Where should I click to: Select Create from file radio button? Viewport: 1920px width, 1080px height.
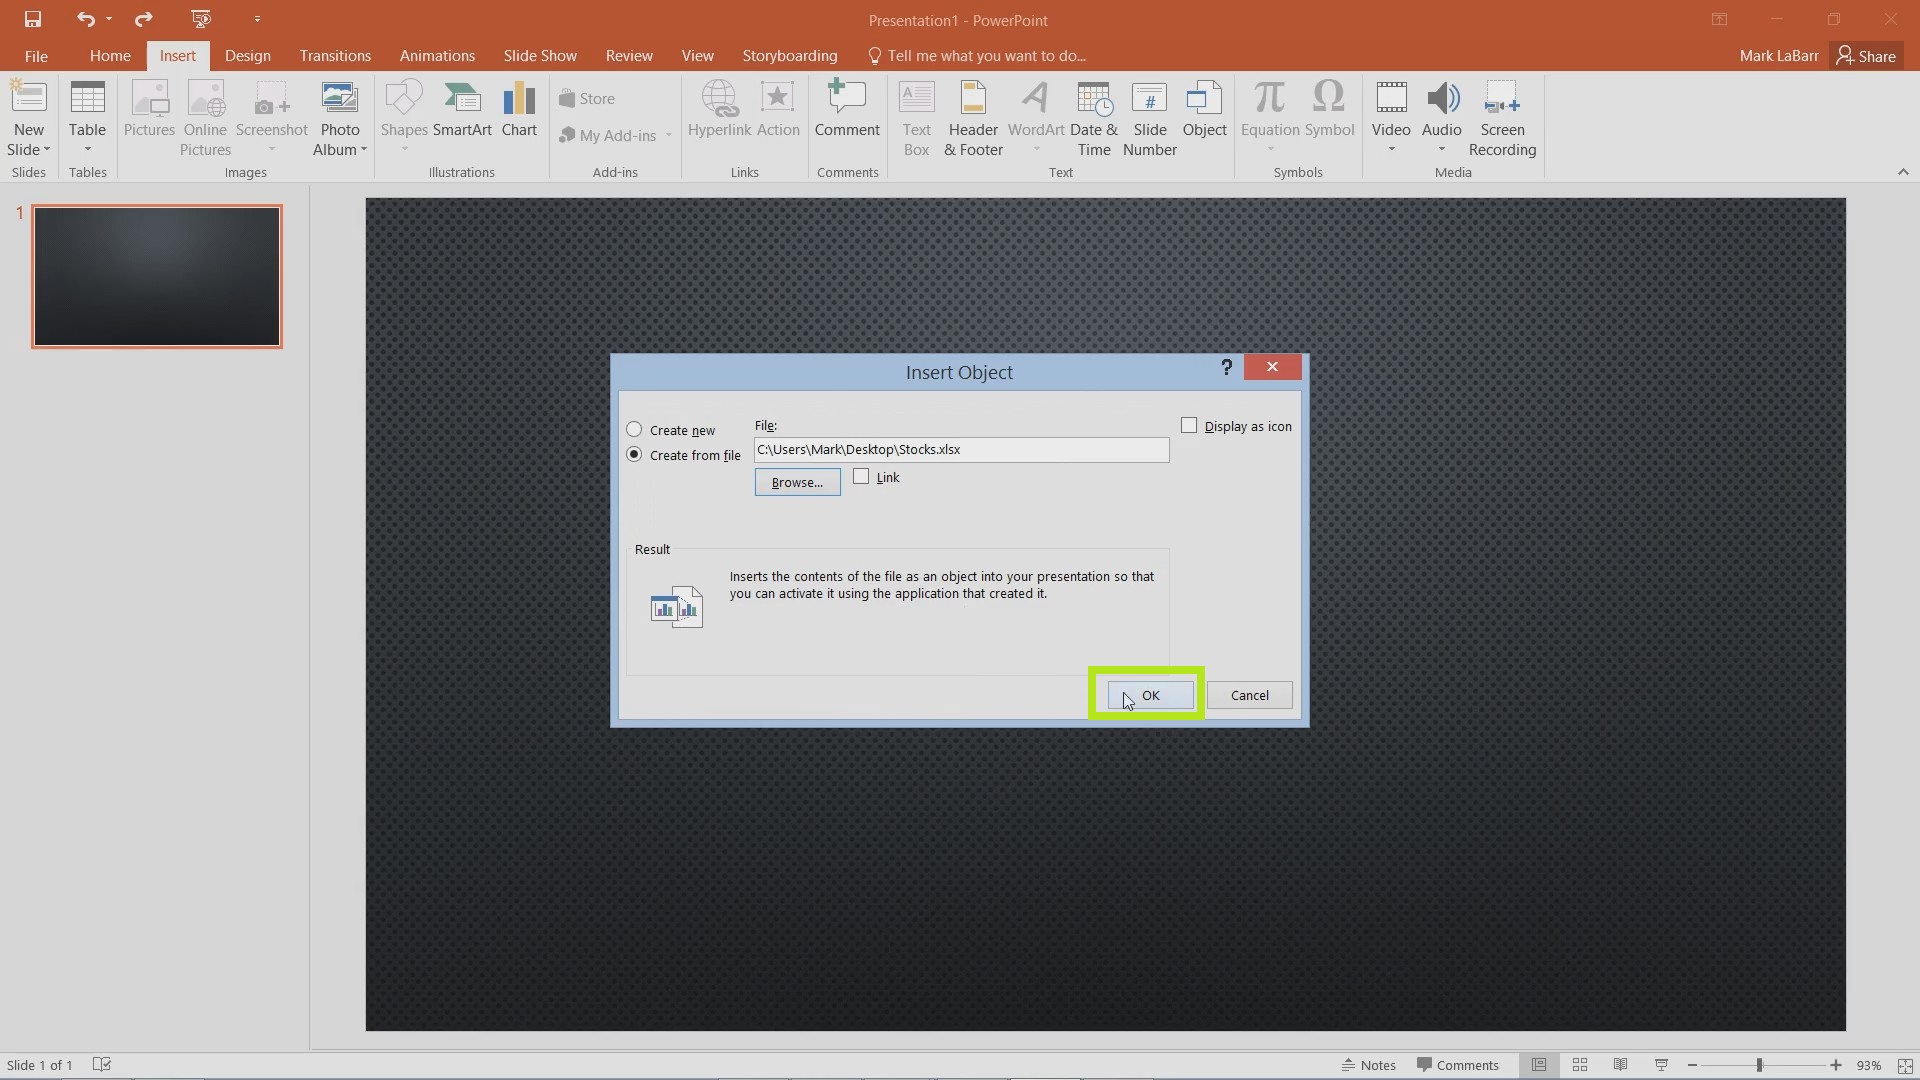tap(634, 454)
